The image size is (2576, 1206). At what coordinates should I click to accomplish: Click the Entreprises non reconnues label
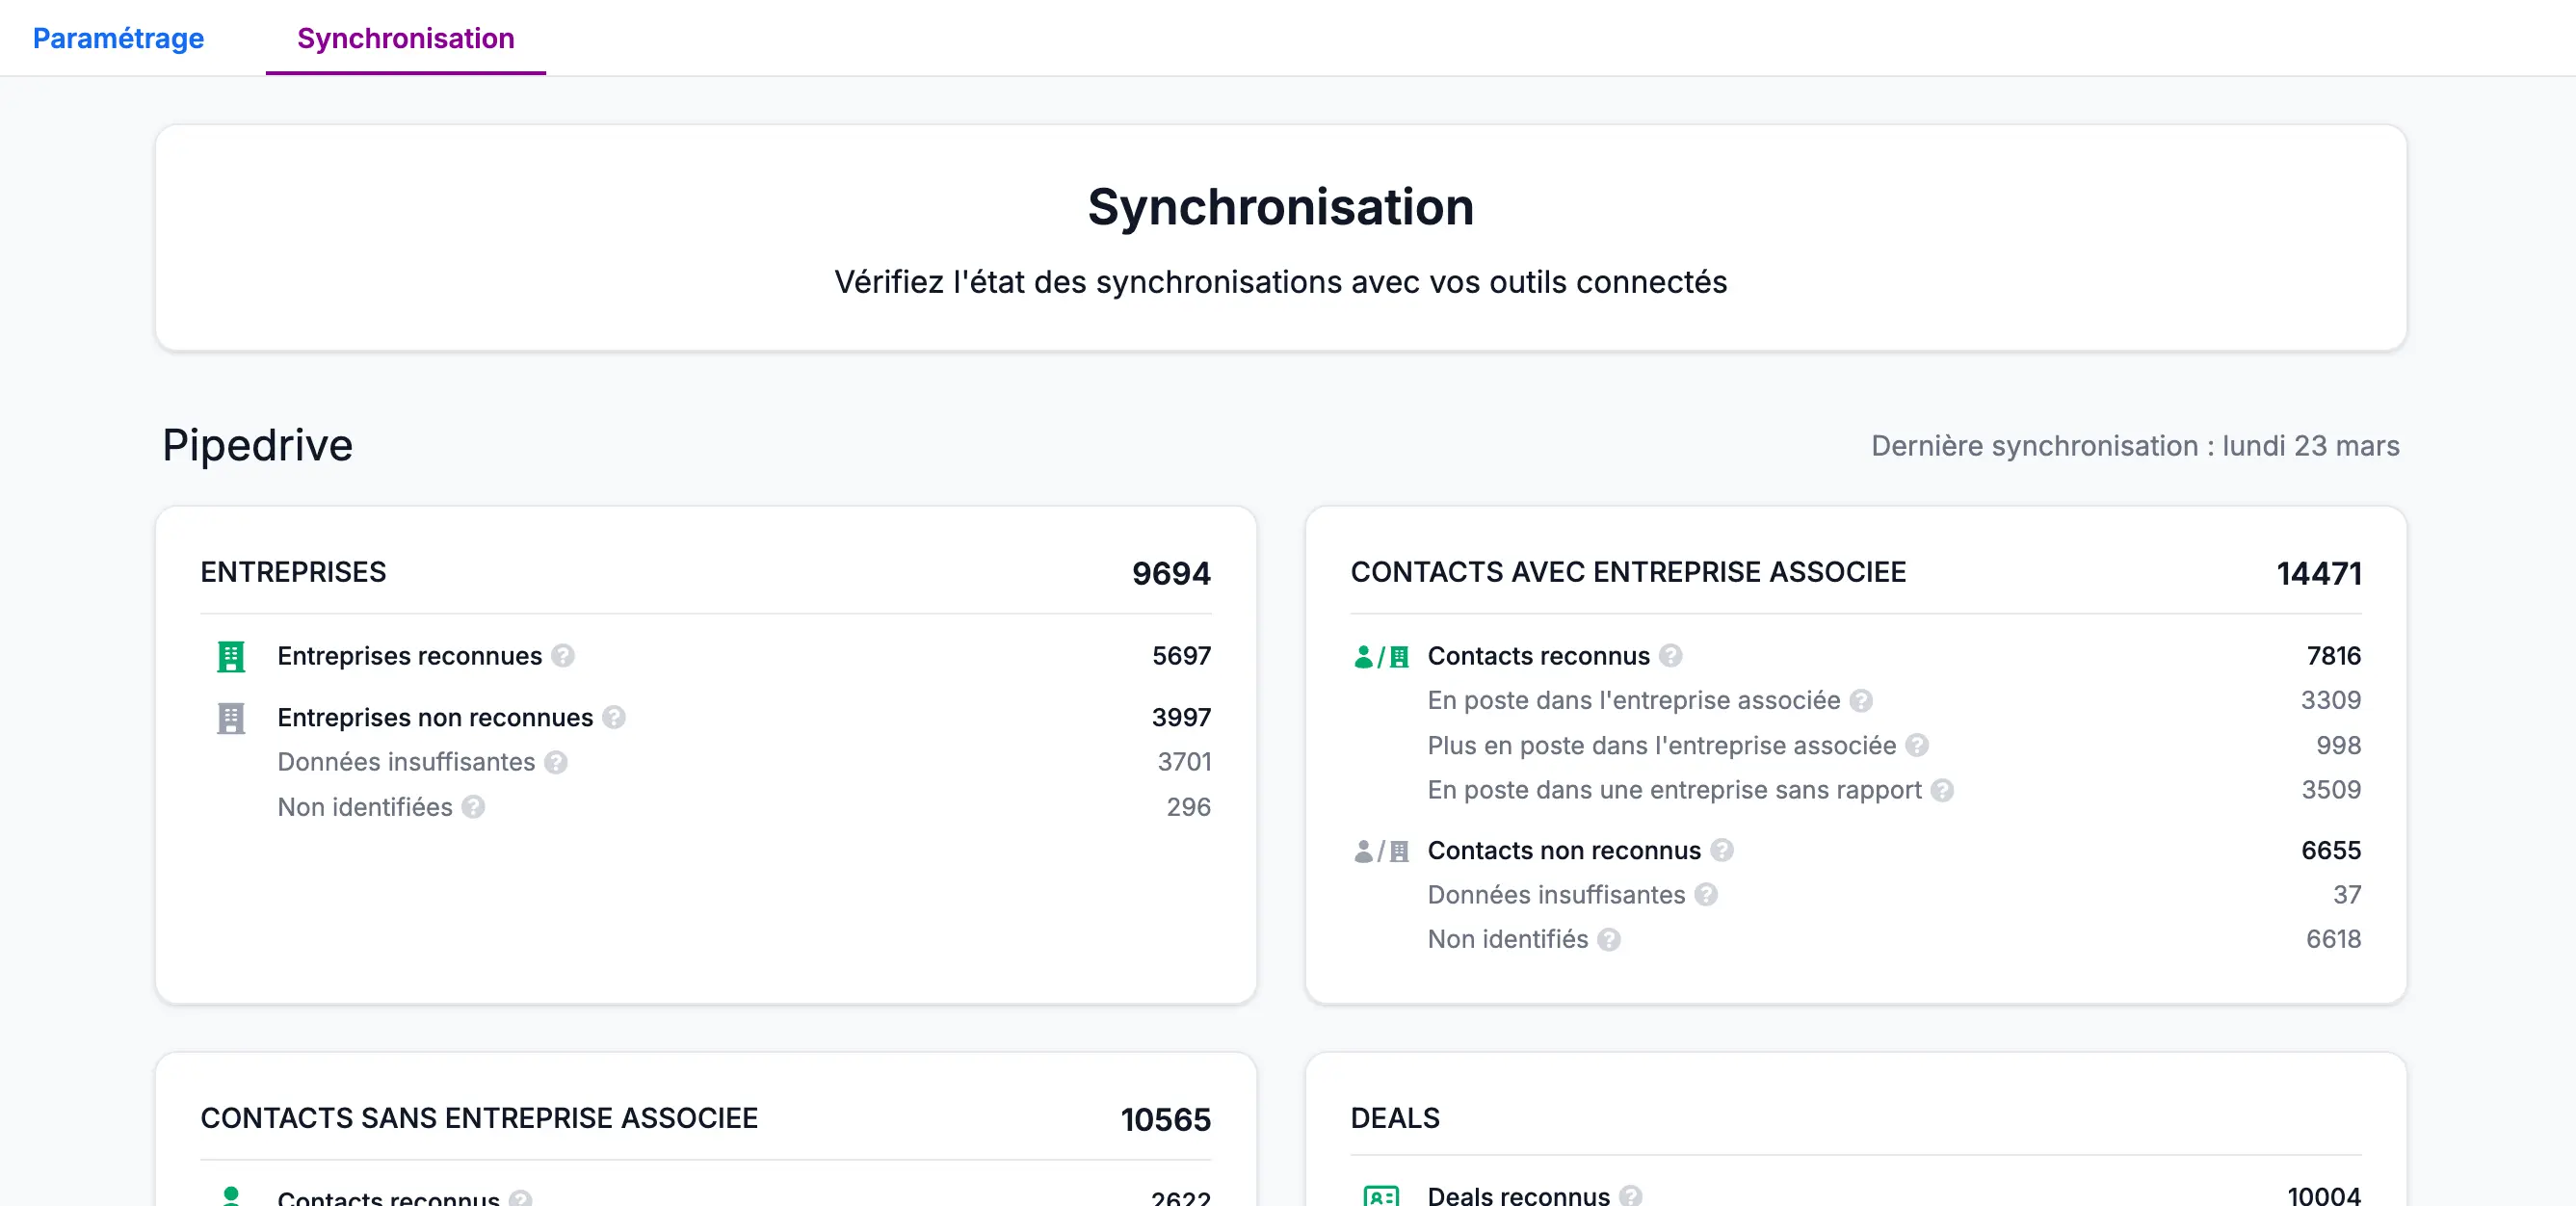point(435,717)
